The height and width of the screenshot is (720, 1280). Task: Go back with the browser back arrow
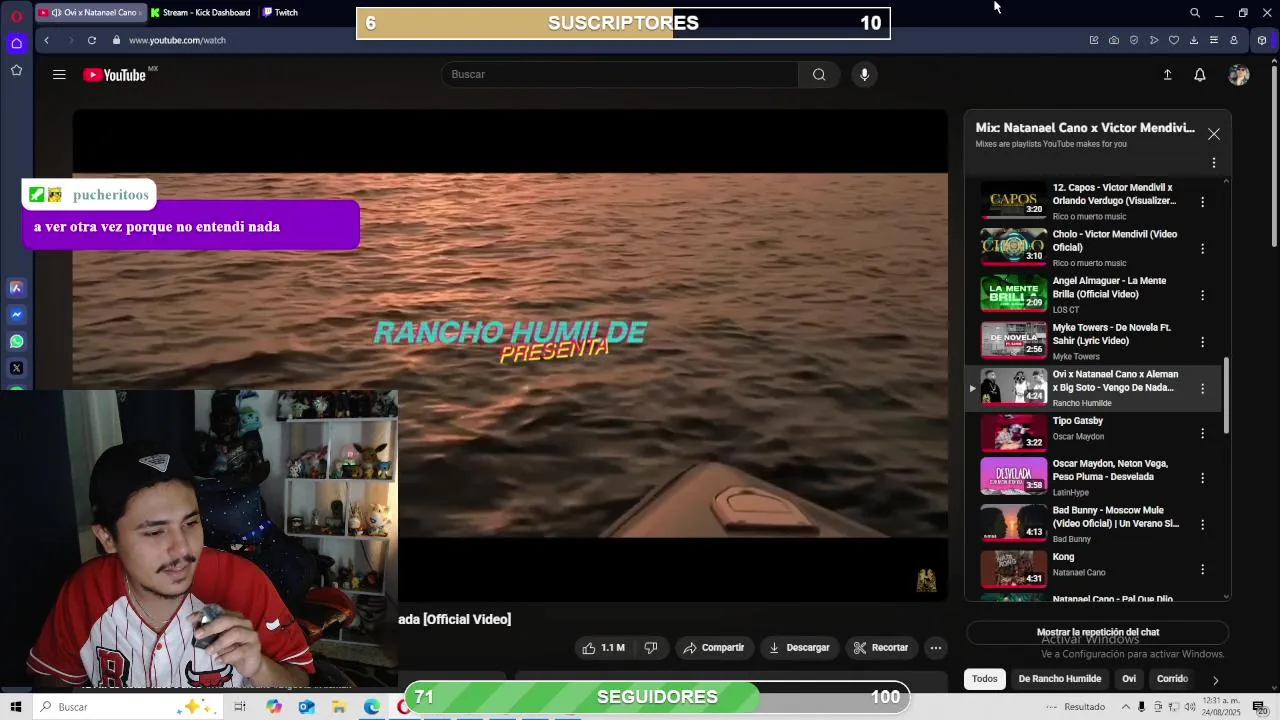[x=46, y=40]
